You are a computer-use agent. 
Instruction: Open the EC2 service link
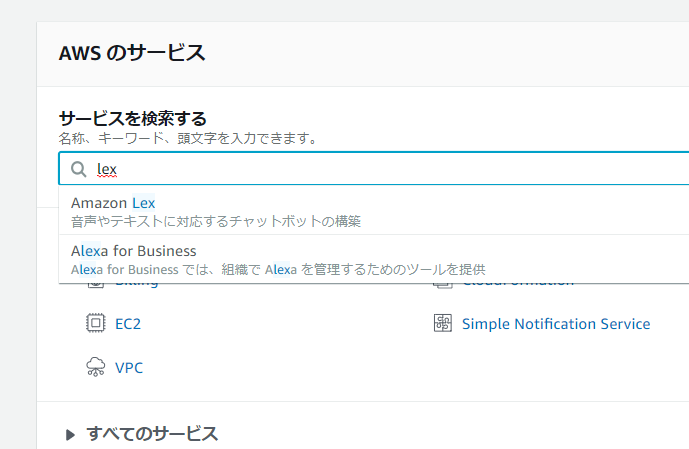128,324
